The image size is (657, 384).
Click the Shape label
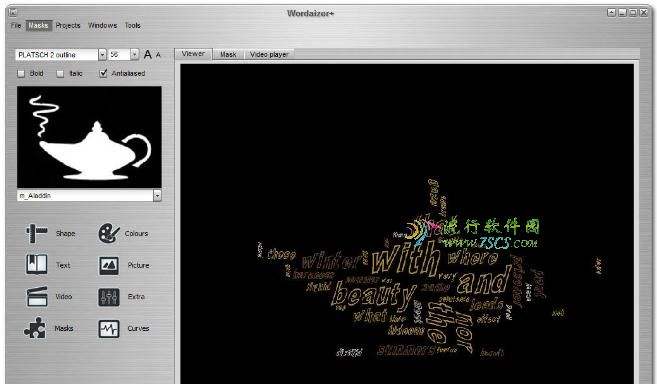[65, 234]
